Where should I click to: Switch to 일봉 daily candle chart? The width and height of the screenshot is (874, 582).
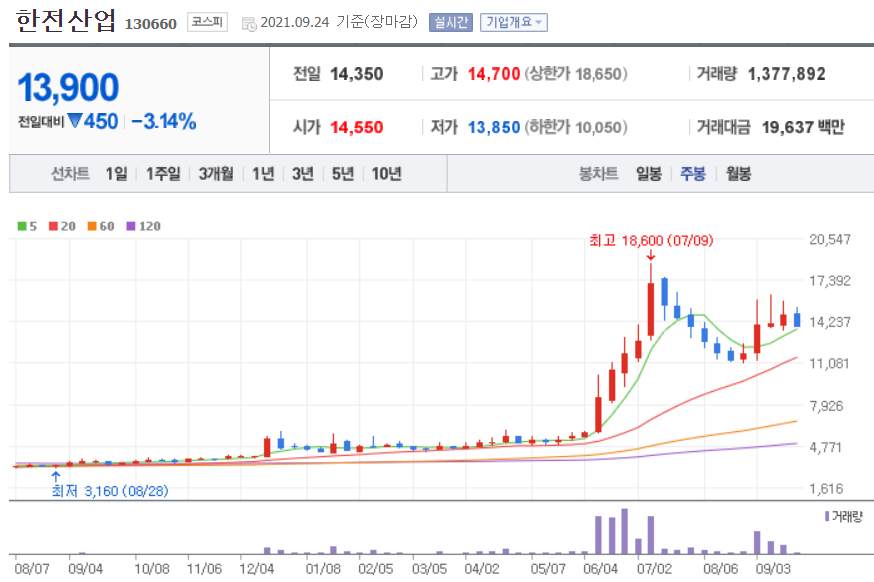click(x=649, y=174)
